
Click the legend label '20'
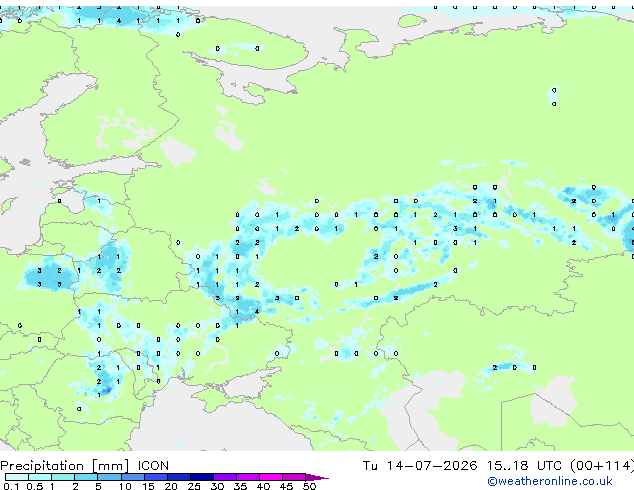(171, 486)
